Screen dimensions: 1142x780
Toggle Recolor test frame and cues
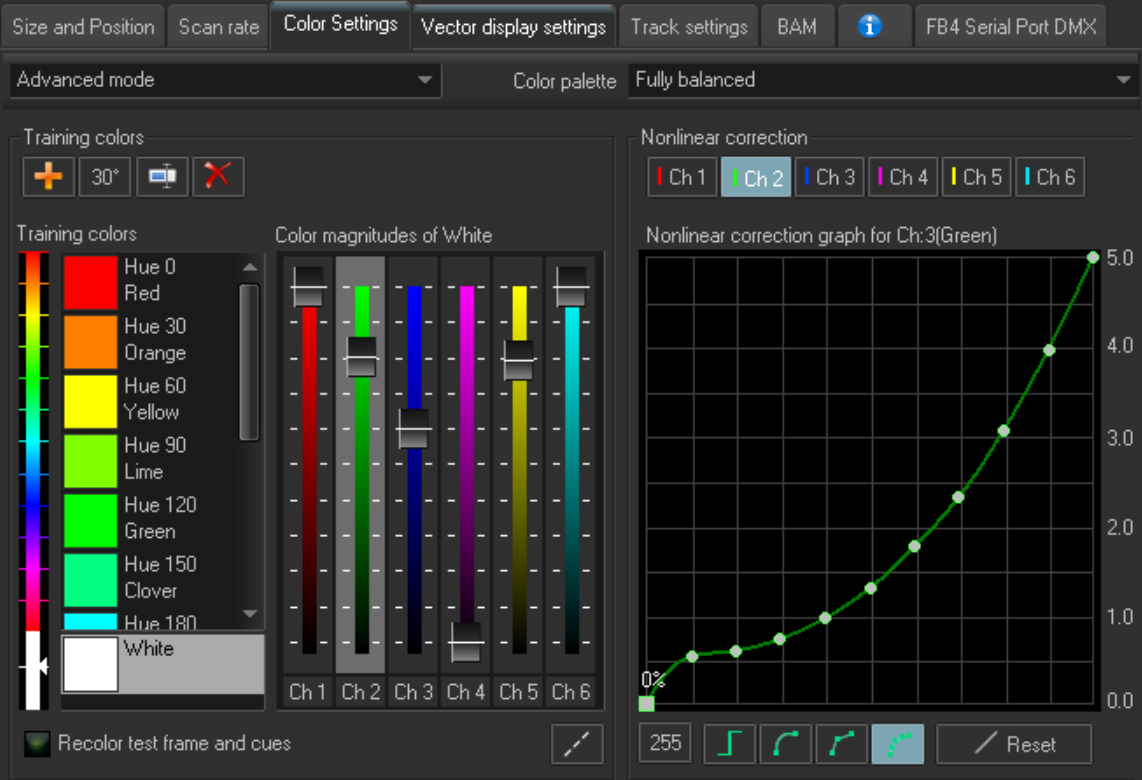39,743
